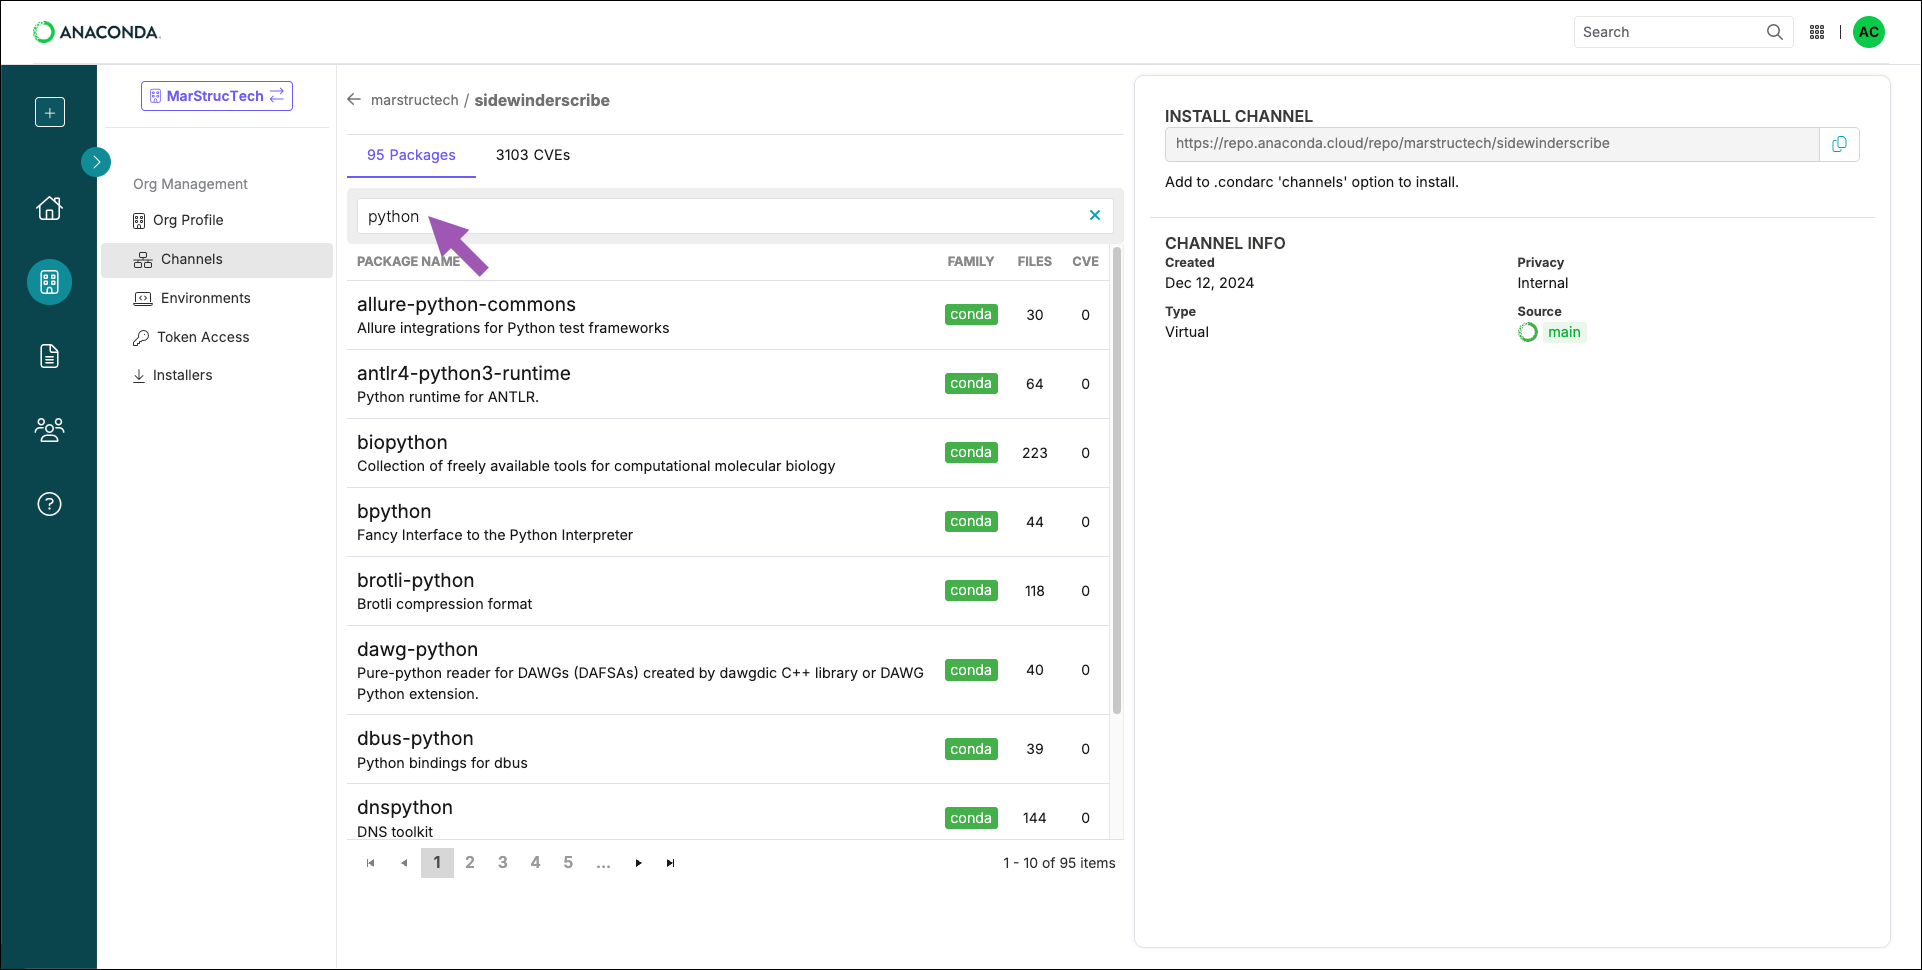1922x970 pixels.
Task: Go to last page icon
Action: pos(671,863)
